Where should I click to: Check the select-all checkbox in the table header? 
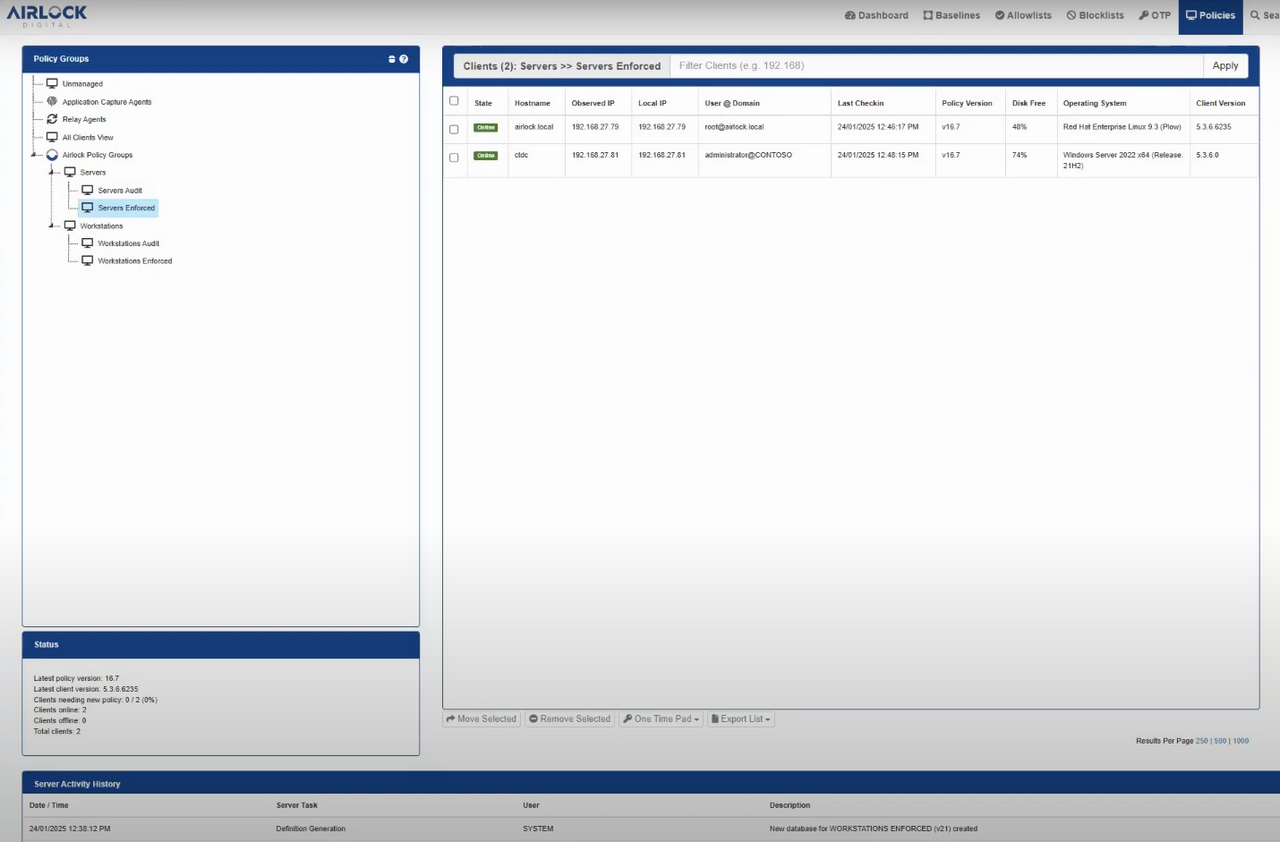click(x=453, y=100)
